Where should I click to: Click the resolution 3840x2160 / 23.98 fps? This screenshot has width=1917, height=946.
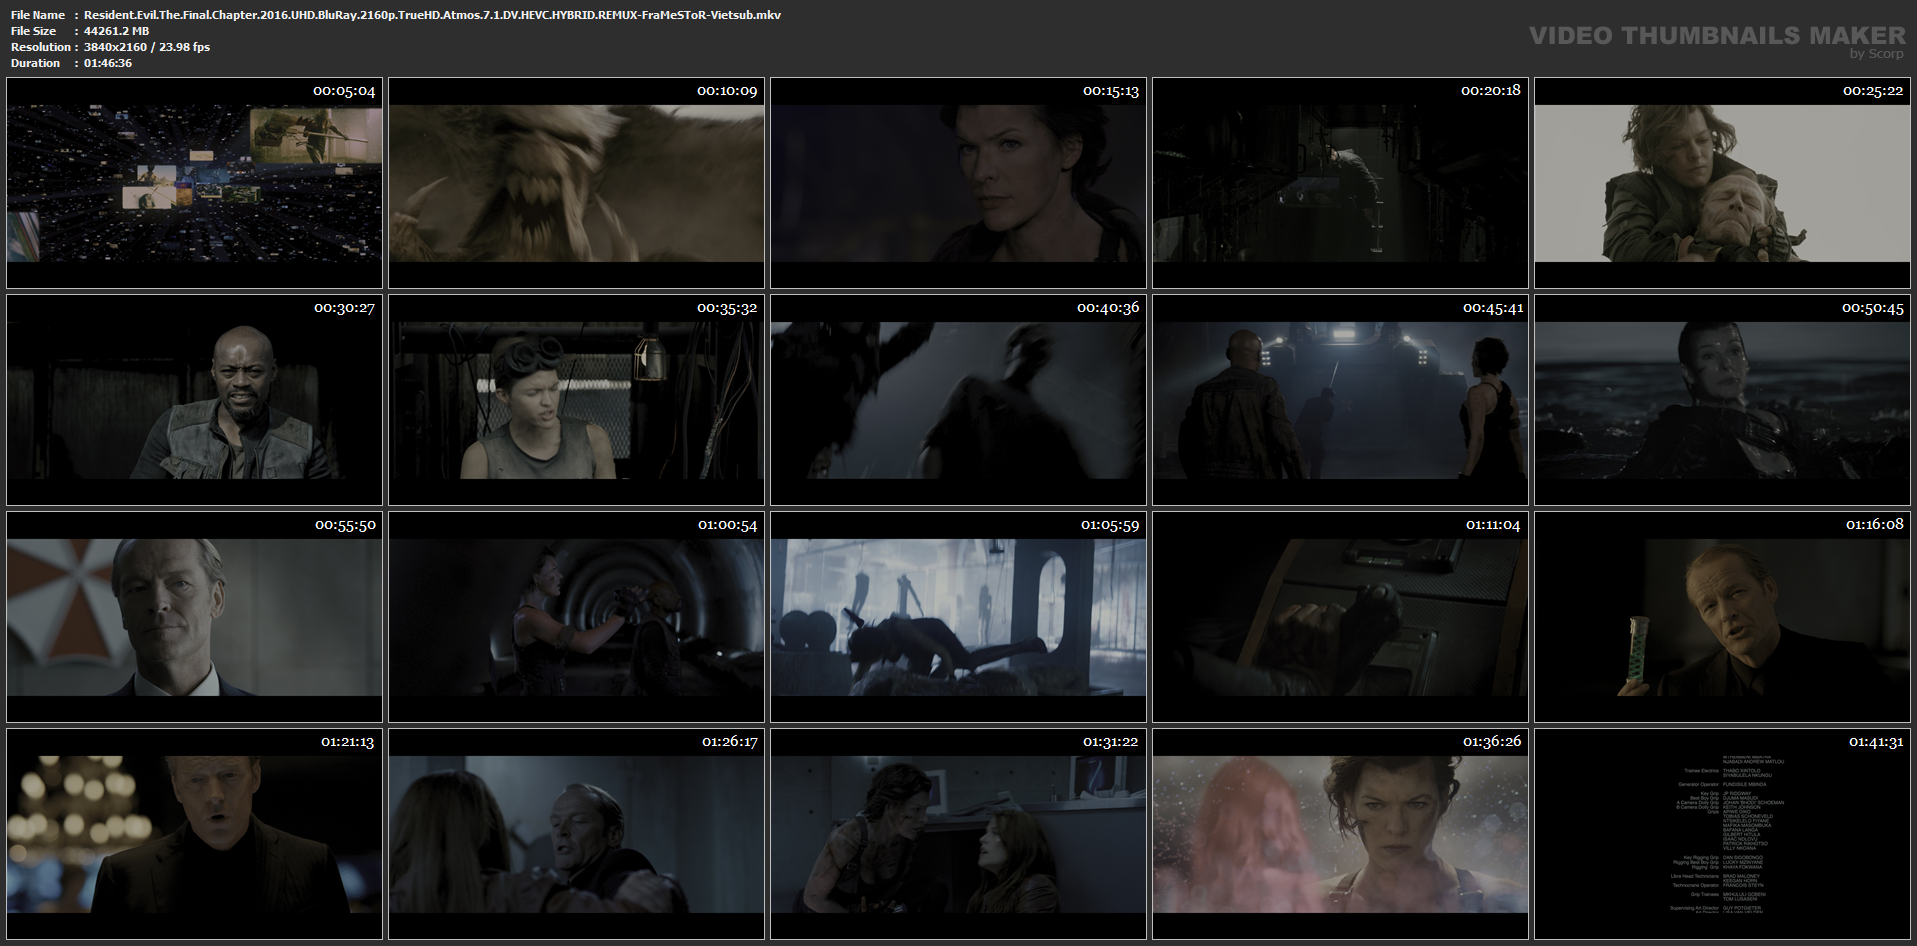click(x=147, y=47)
